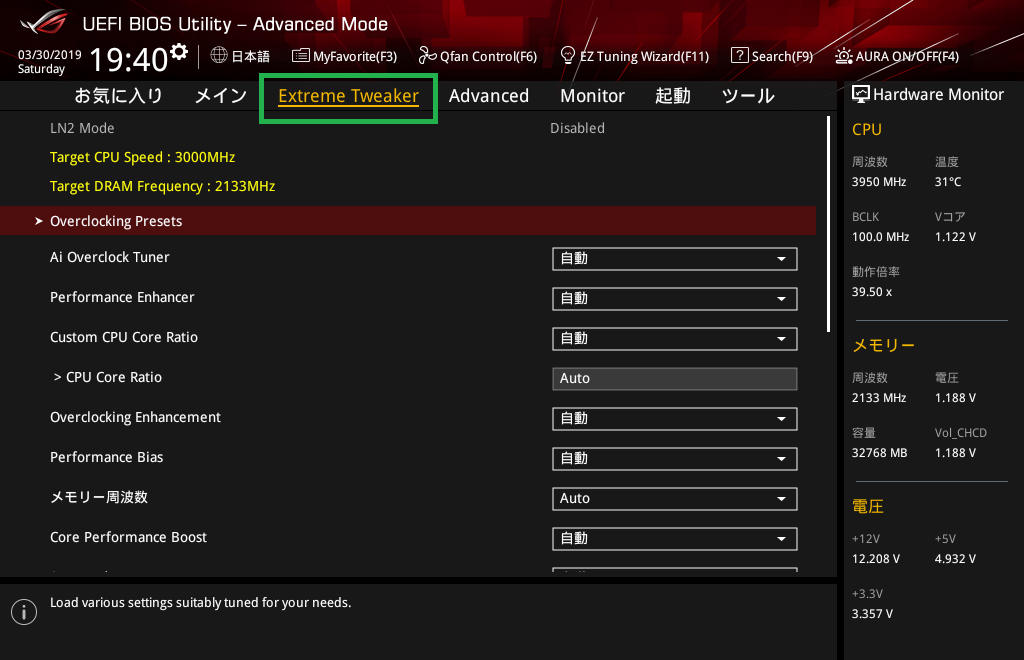This screenshot has width=1024, height=660.
Task: Click the CPU Core Ratio Auto field
Action: click(675, 379)
